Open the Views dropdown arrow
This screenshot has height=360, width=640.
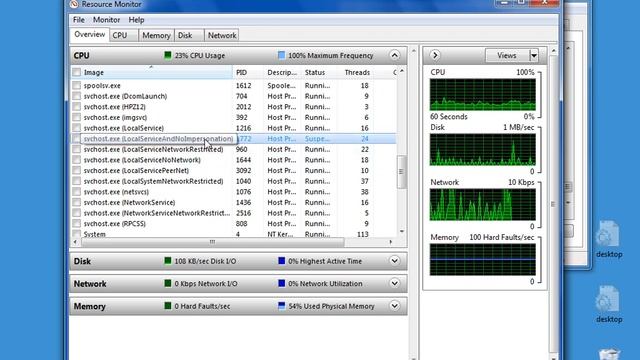534,55
